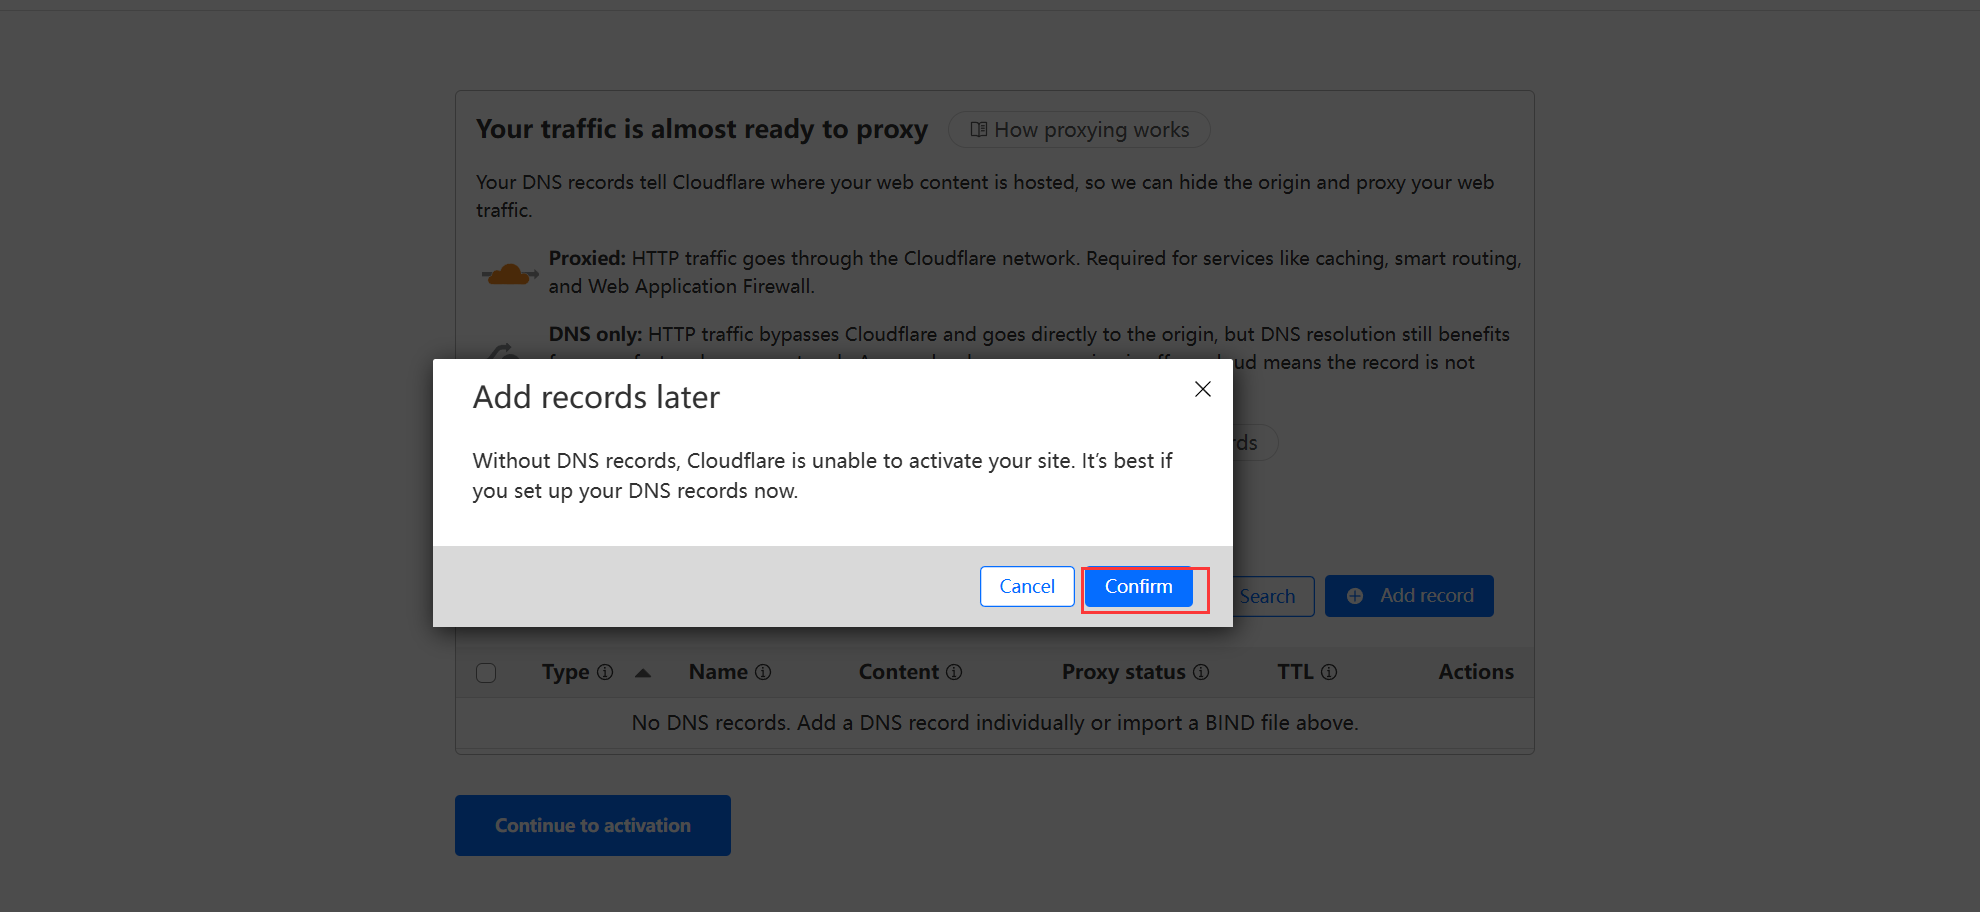
Task: Click the Cancel button in dialog
Action: click(1027, 586)
